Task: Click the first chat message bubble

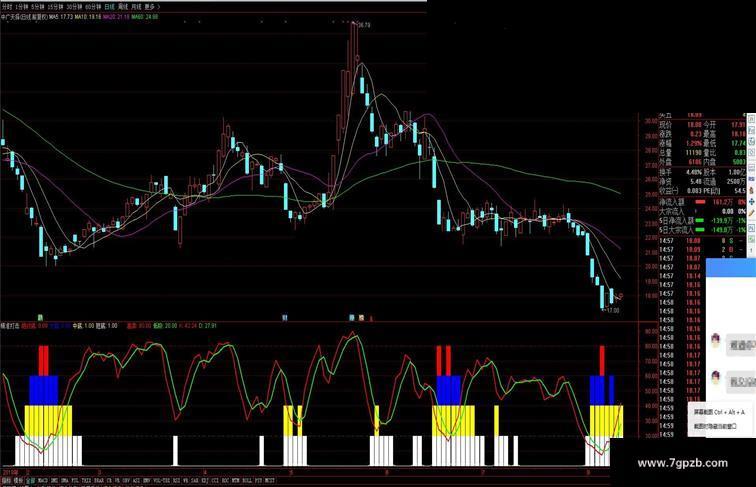Action: [741, 345]
